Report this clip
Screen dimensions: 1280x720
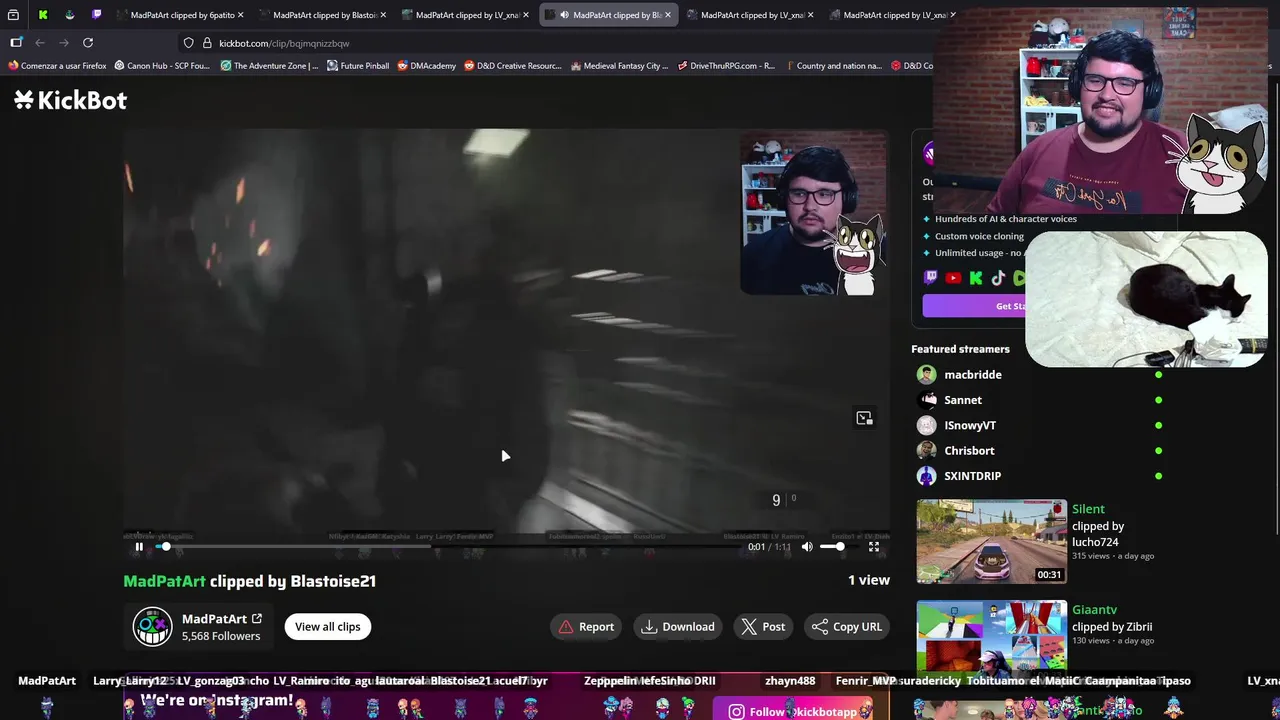[x=586, y=627]
